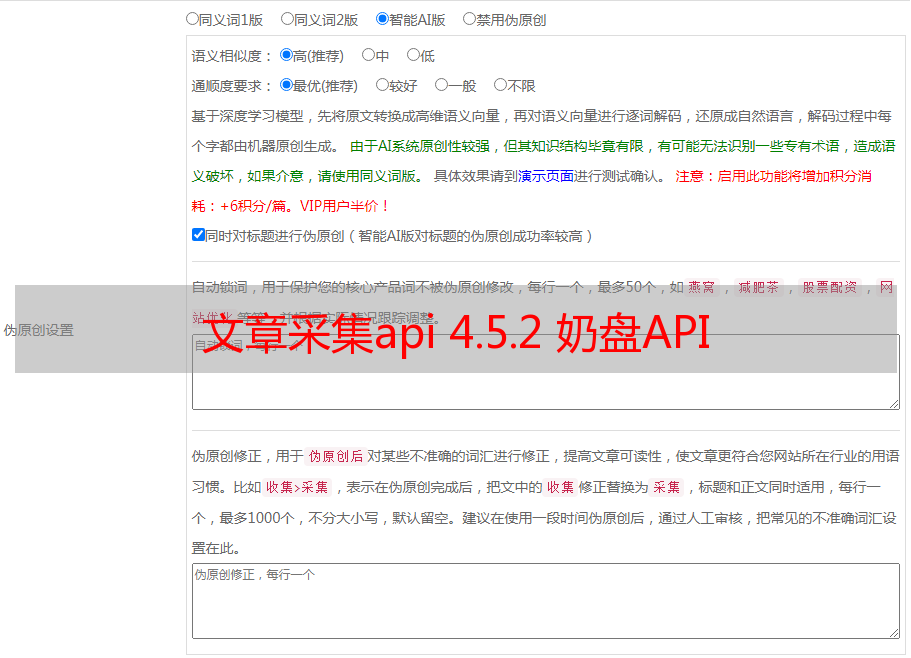
Task: Click the 伪原创后 highlighted term
Action: (336, 456)
